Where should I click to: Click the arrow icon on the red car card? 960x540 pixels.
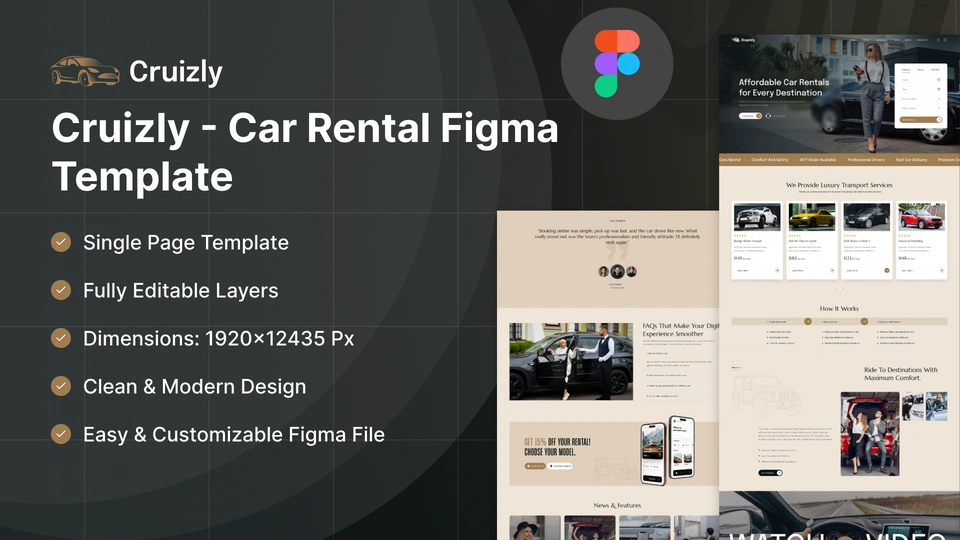[942, 270]
